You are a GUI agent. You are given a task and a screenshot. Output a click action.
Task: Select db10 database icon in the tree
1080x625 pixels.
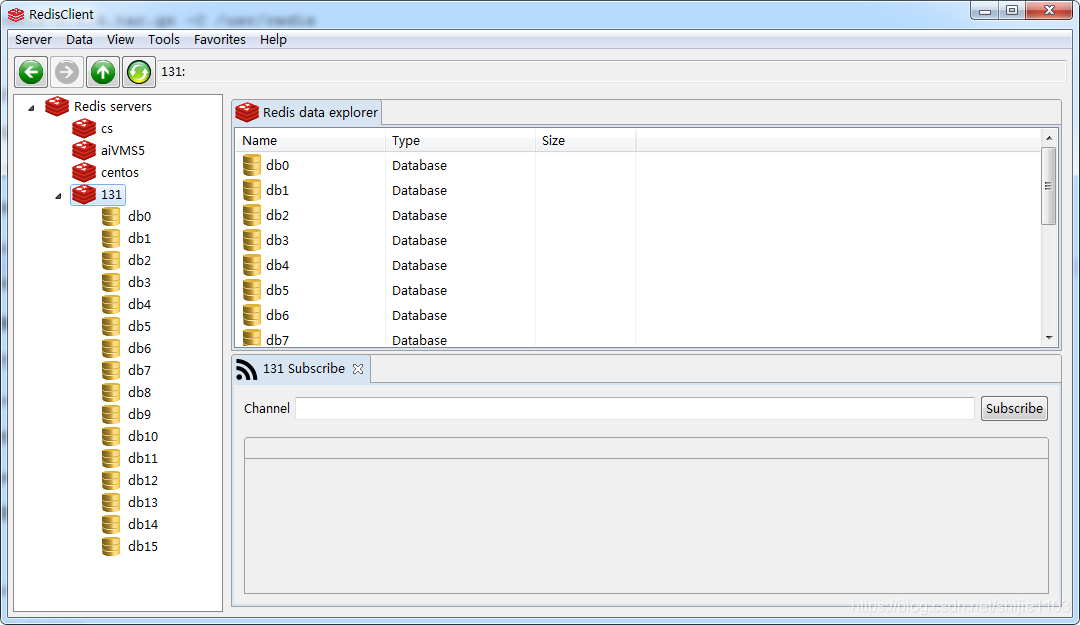click(111, 437)
